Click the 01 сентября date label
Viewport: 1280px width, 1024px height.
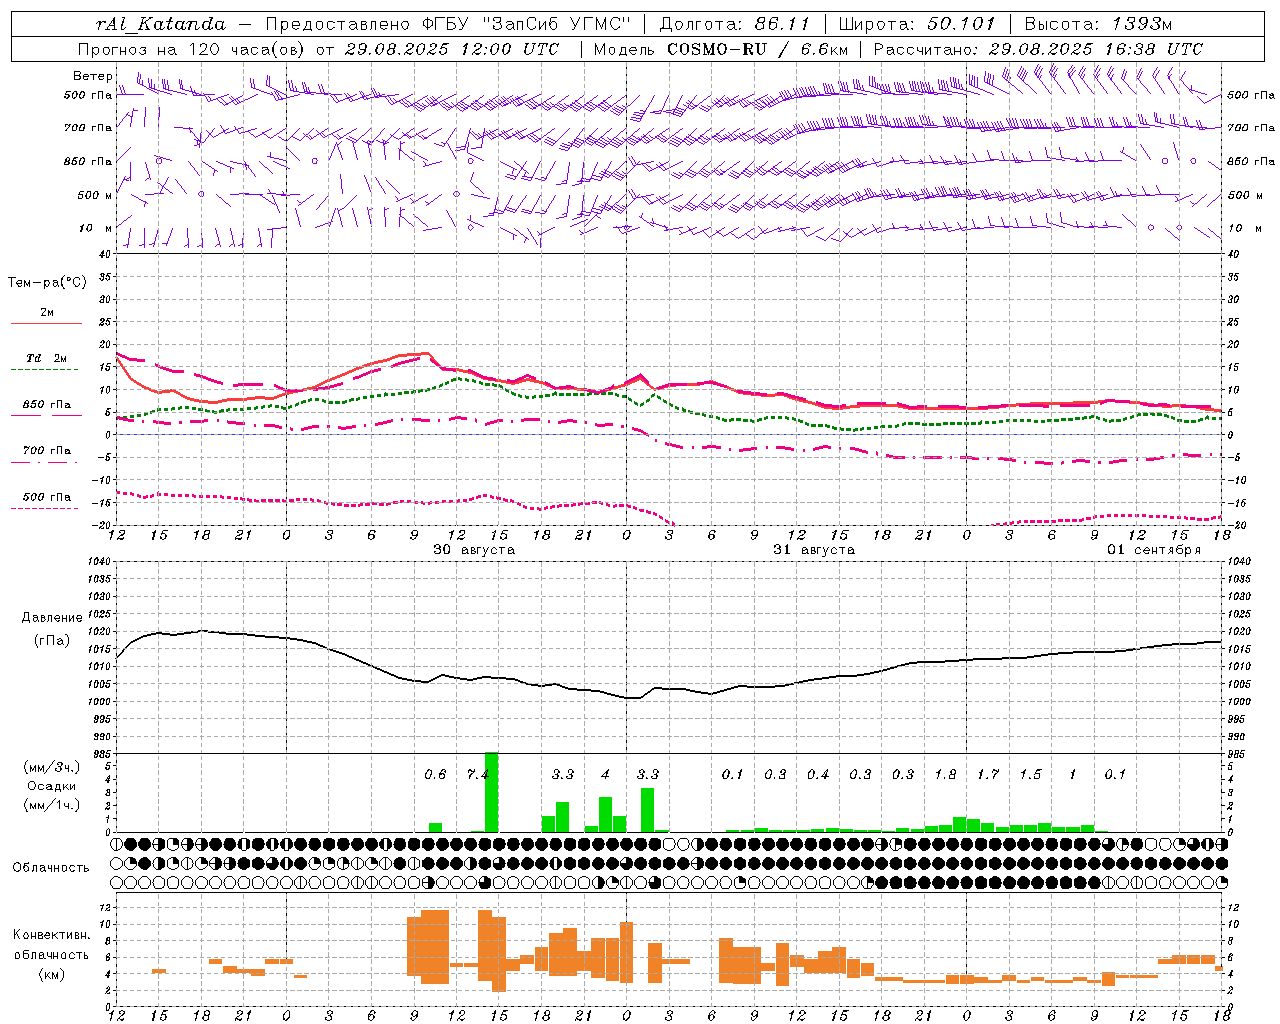point(1154,550)
